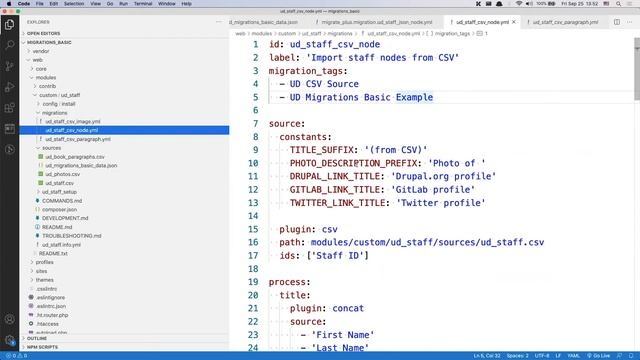
Task: Open ud_staff.csv in explorer
Action: (60, 183)
